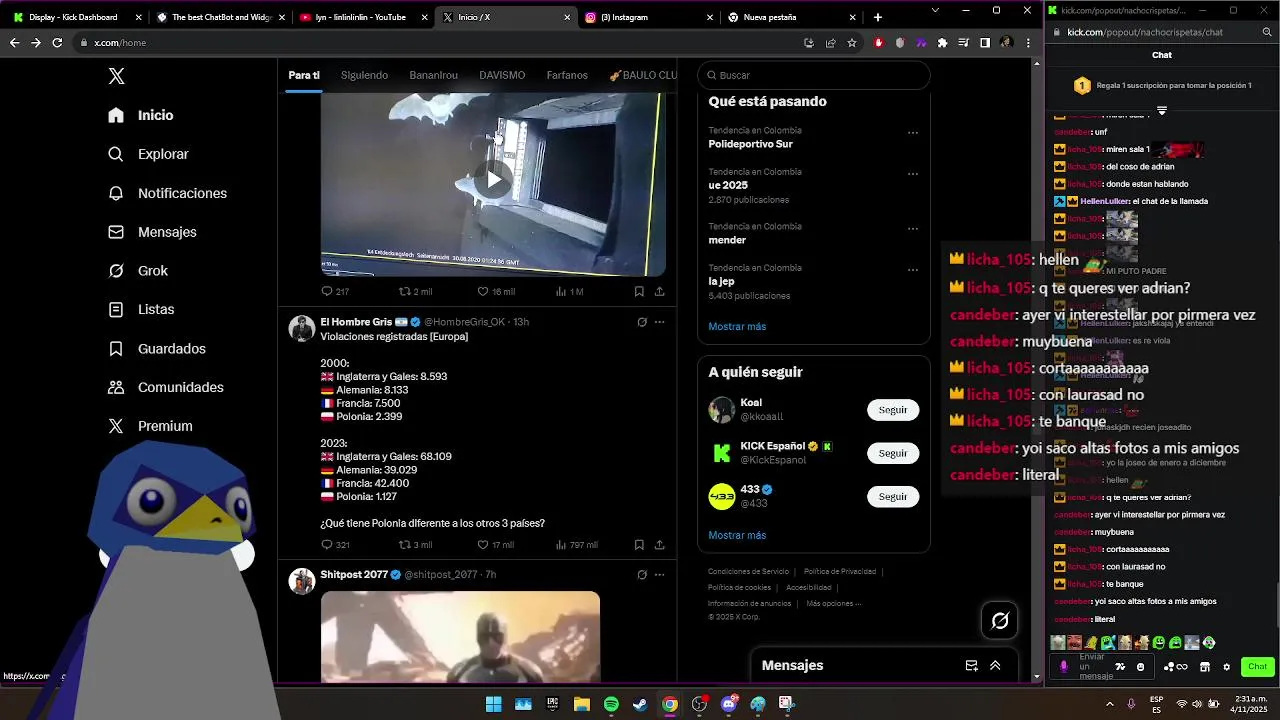Open options for la jep trend
Image resolution: width=1280 pixels, height=720 pixels.
[x=912, y=269]
